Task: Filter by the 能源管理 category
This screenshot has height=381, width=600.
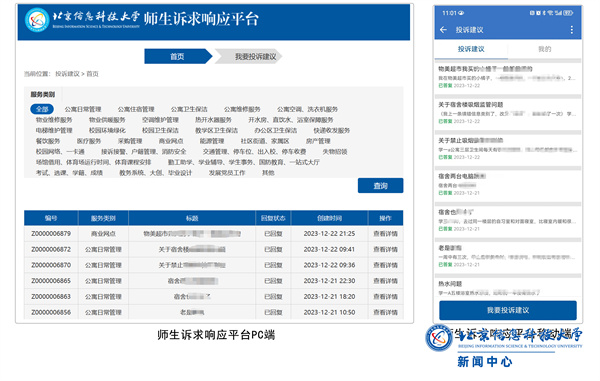Action: coord(212,141)
